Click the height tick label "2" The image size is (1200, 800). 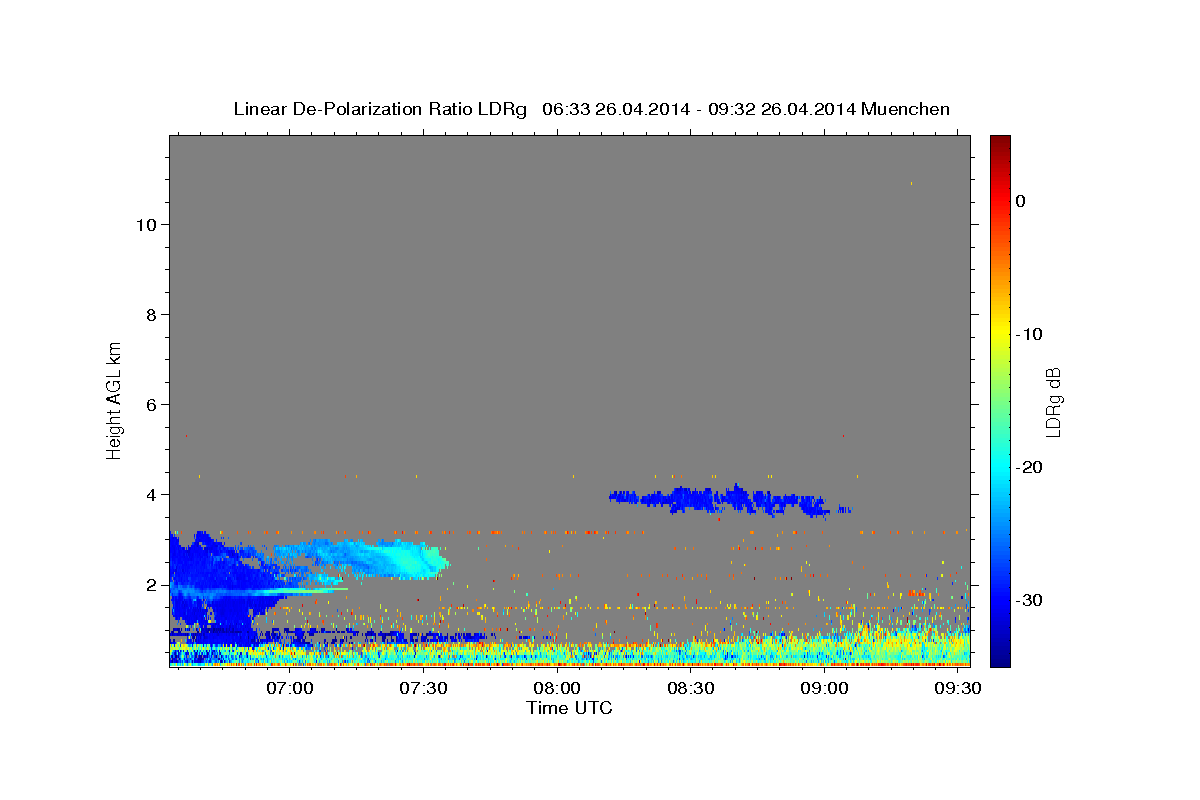pos(151,585)
